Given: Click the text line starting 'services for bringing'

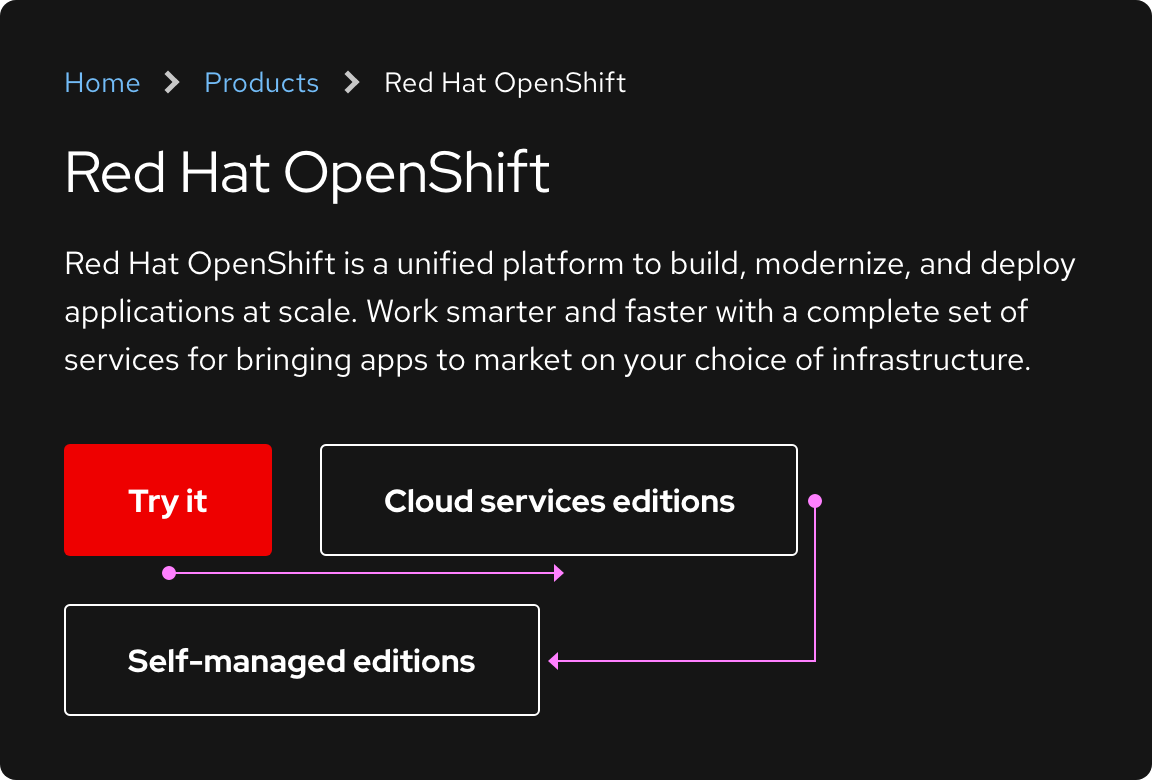Looking at the screenshot, I should coord(546,360).
